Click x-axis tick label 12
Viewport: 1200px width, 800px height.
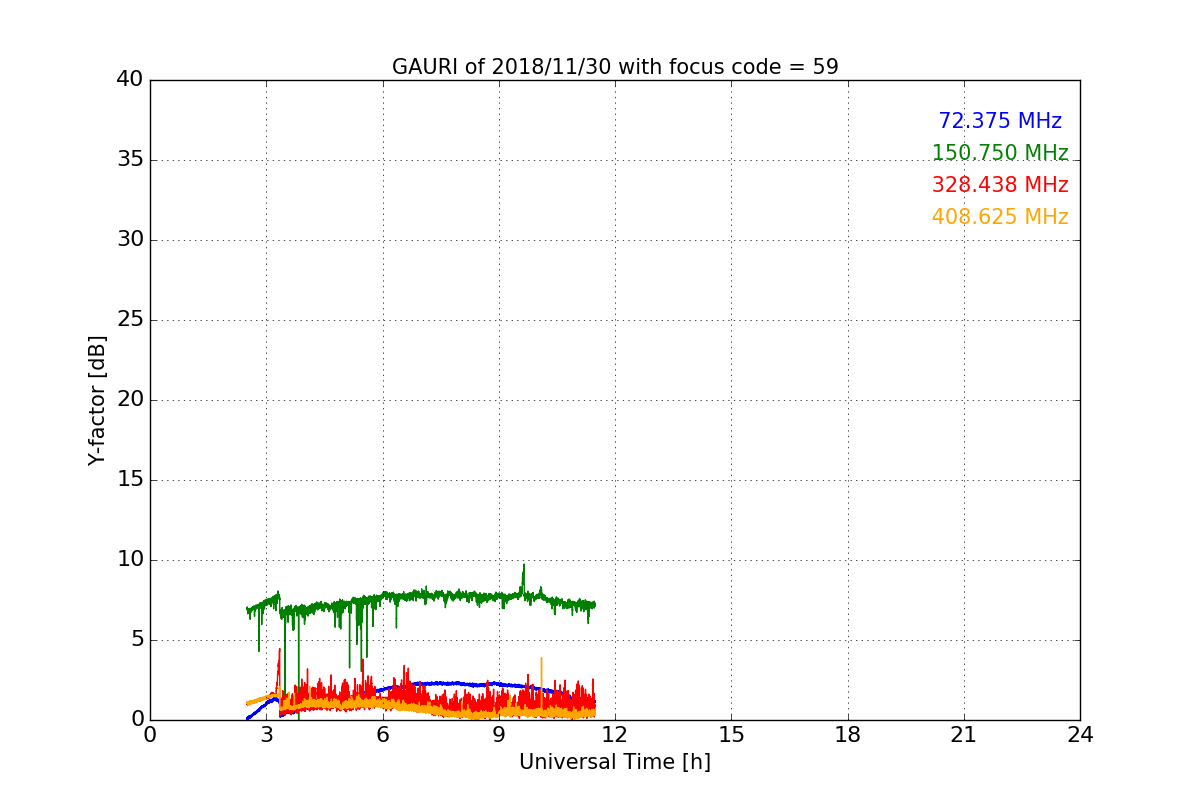pos(615,735)
